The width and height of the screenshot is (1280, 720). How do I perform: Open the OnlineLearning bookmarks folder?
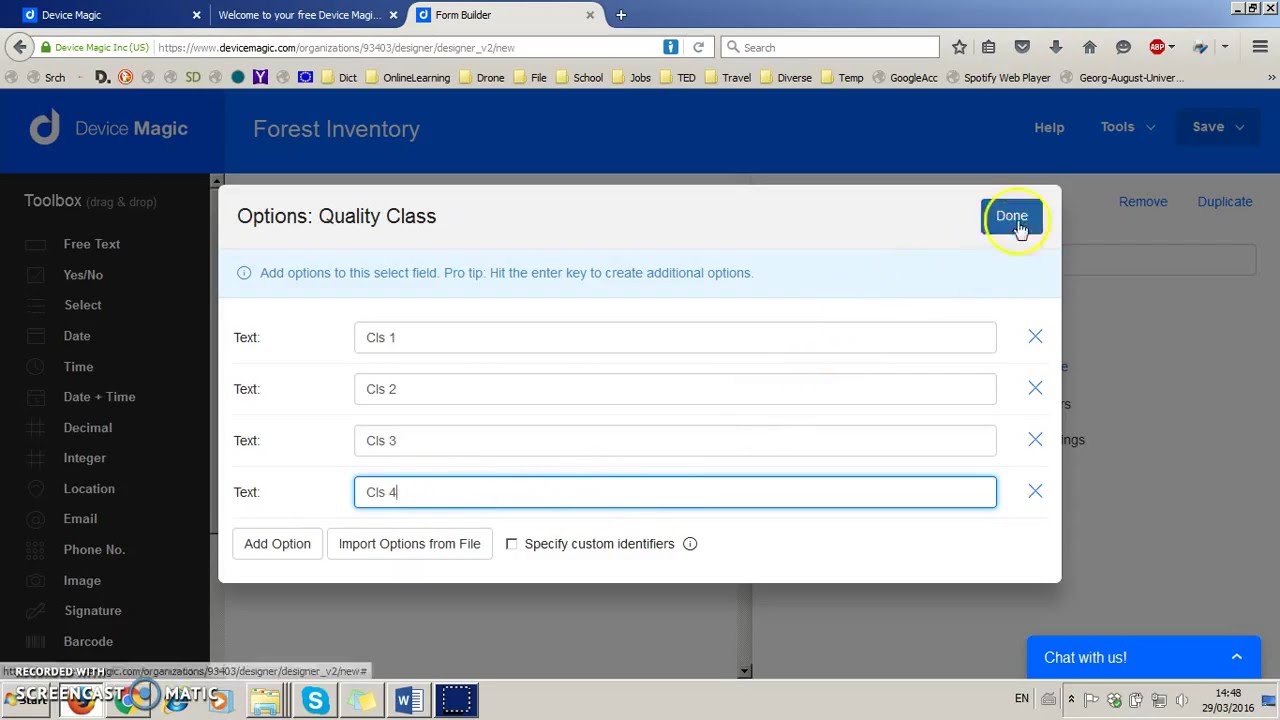pyautogui.click(x=408, y=77)
